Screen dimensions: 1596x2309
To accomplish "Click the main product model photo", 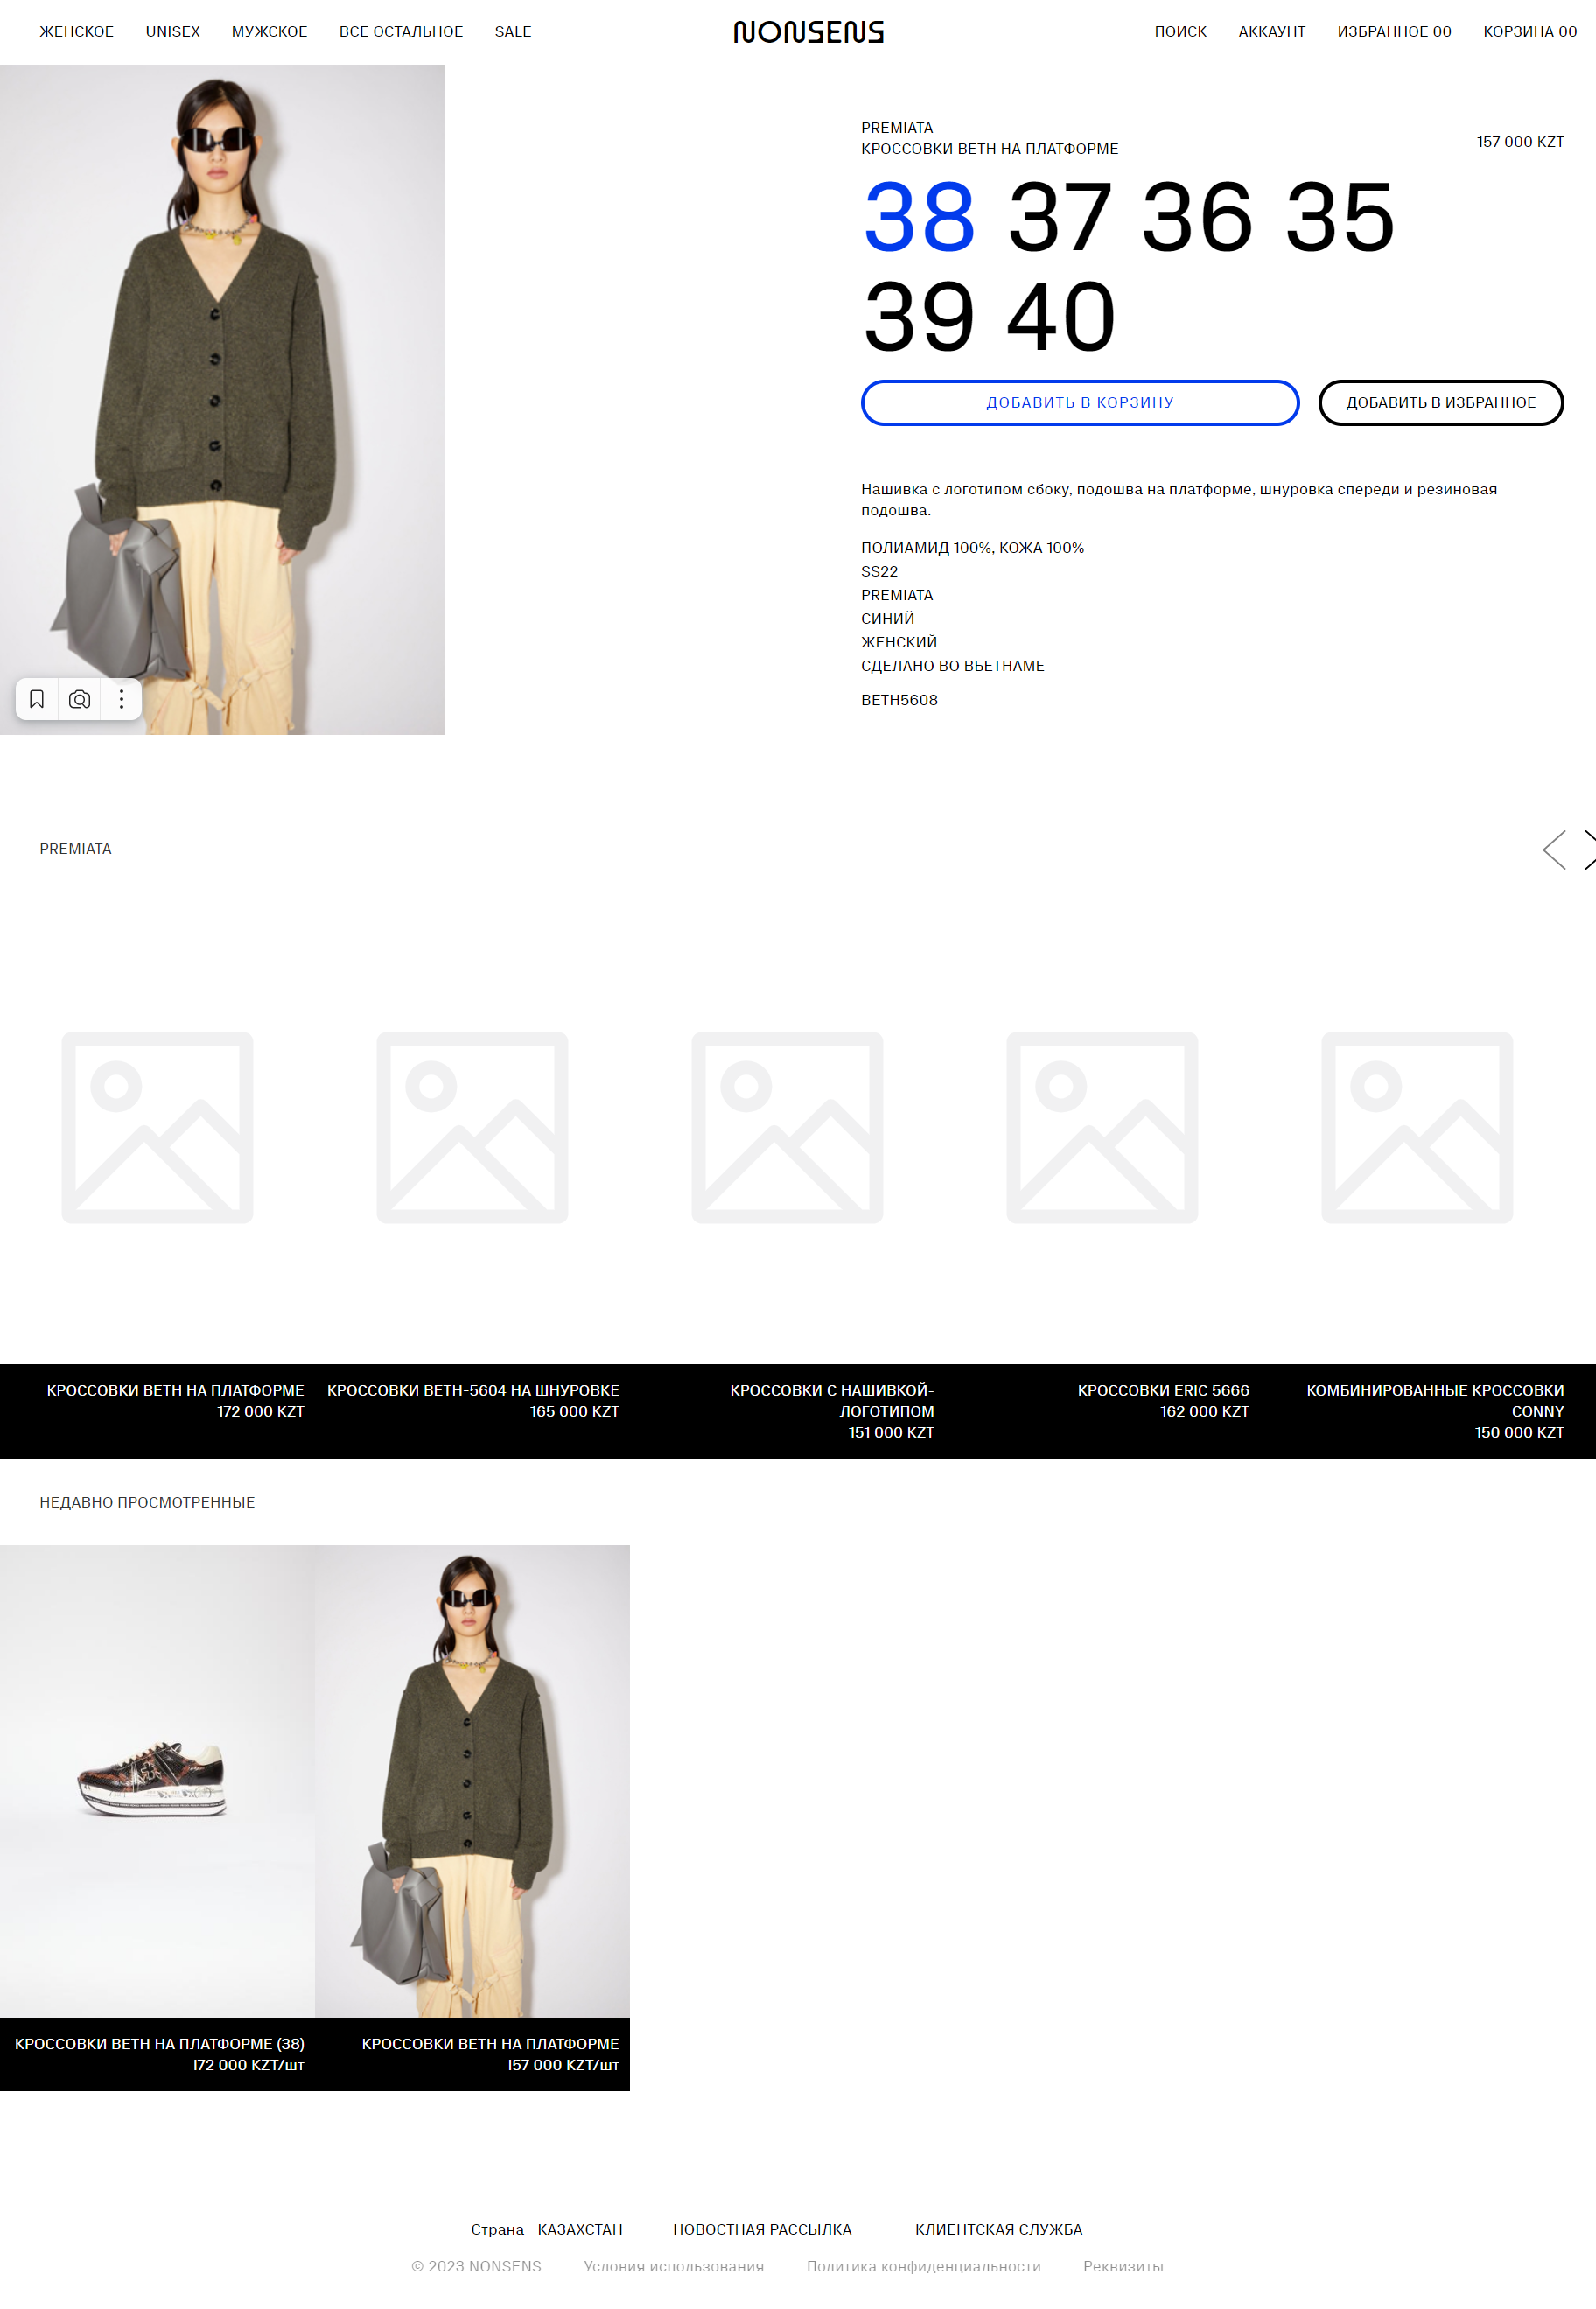I will point(222,400).
